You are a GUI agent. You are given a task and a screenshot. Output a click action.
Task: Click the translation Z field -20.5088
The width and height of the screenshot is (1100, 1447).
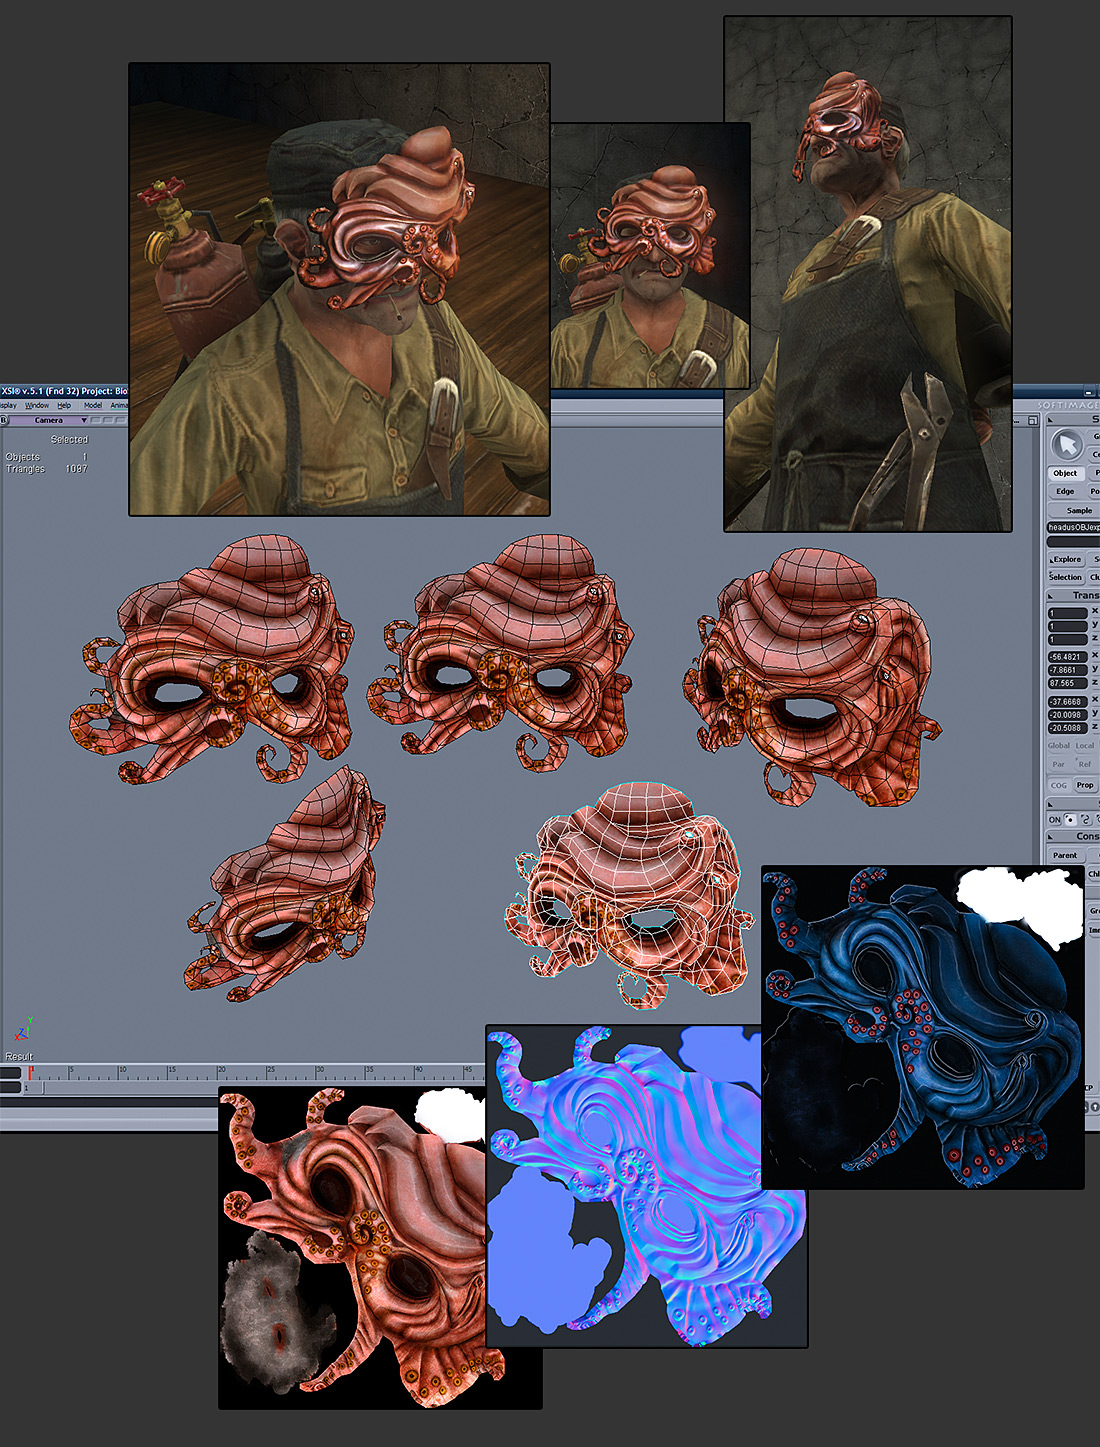(x=1068, y=728)
